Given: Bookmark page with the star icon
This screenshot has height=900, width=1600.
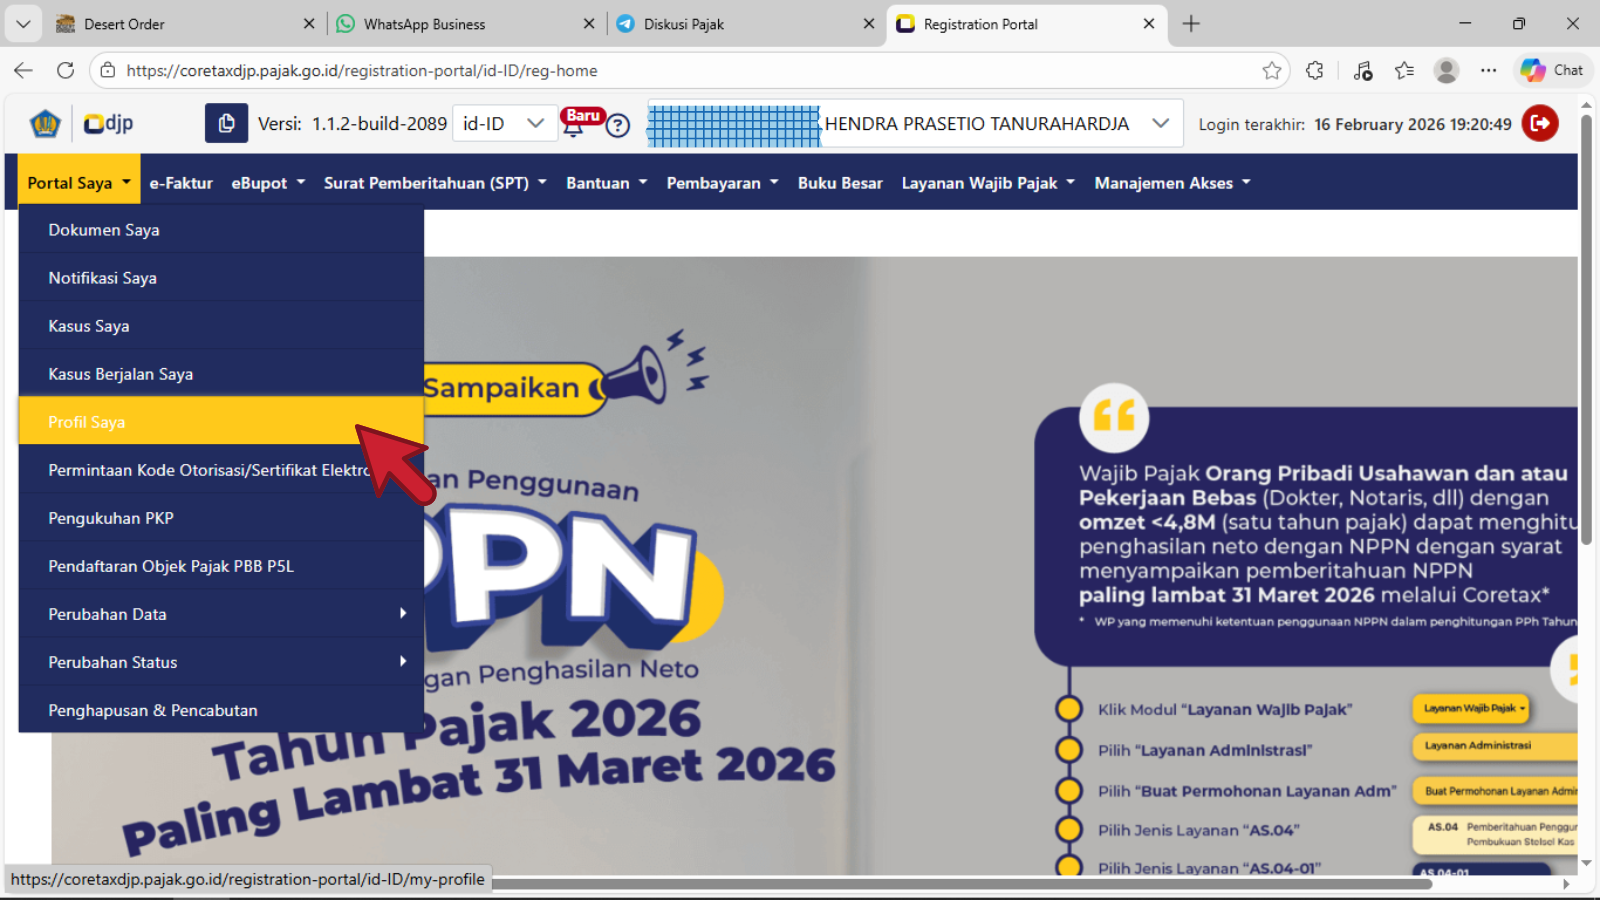Looking at the screenshot, I should pyautogui.click(x=1271, y=71).
